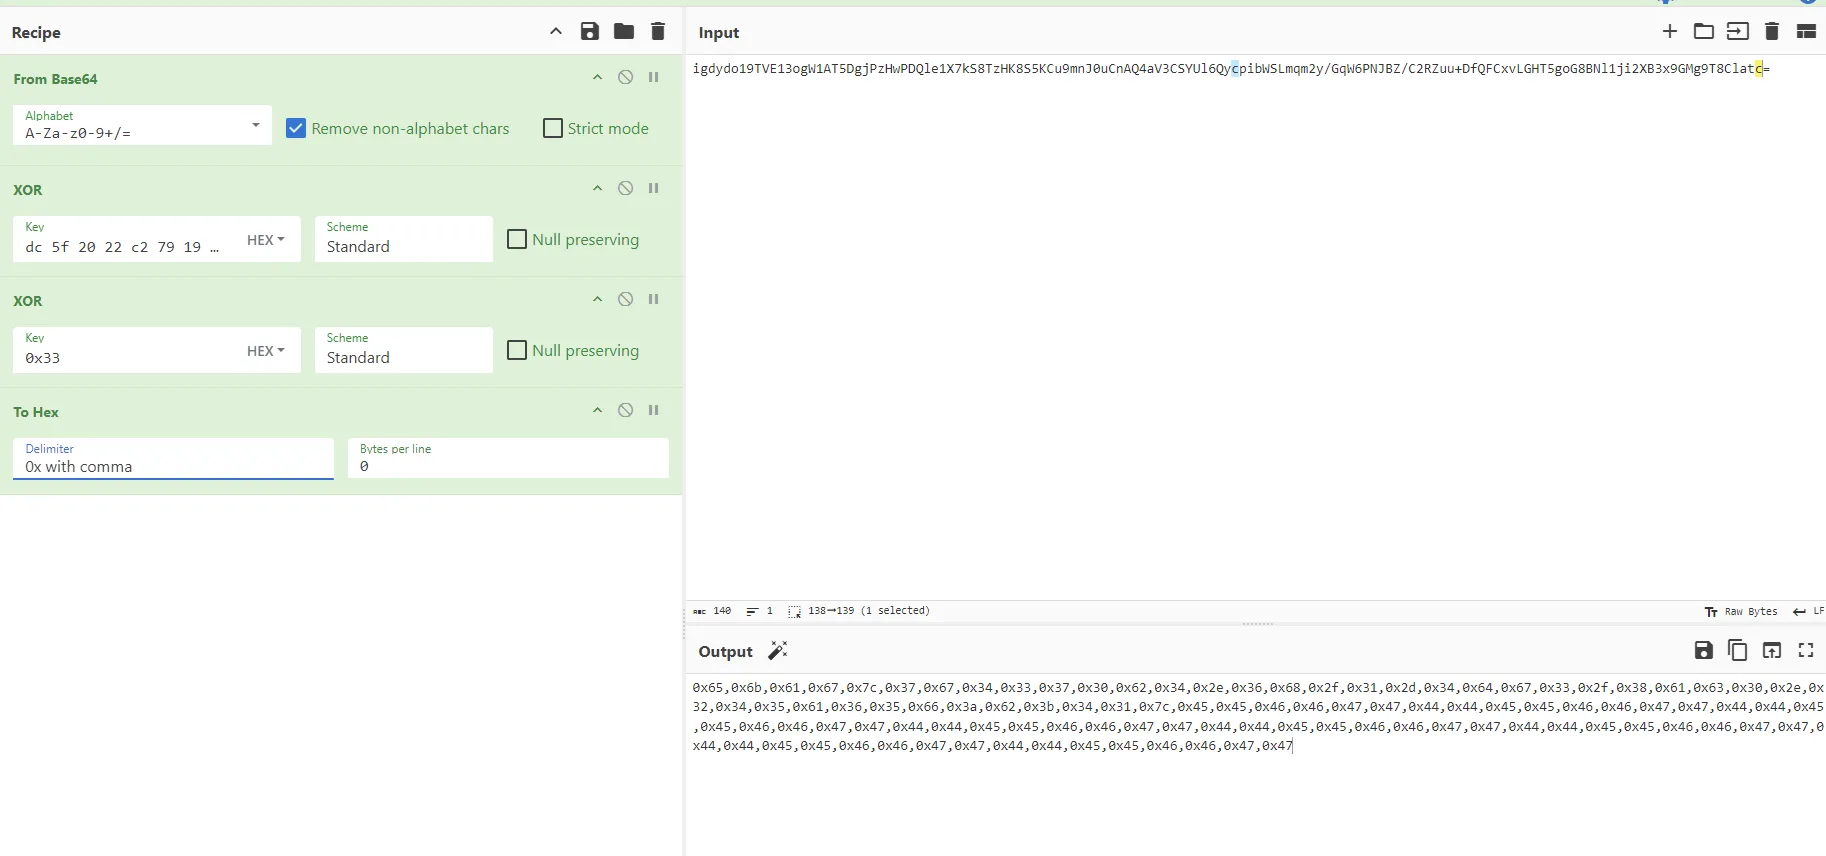Clear the recipe with trash icon

click(658, 32)
